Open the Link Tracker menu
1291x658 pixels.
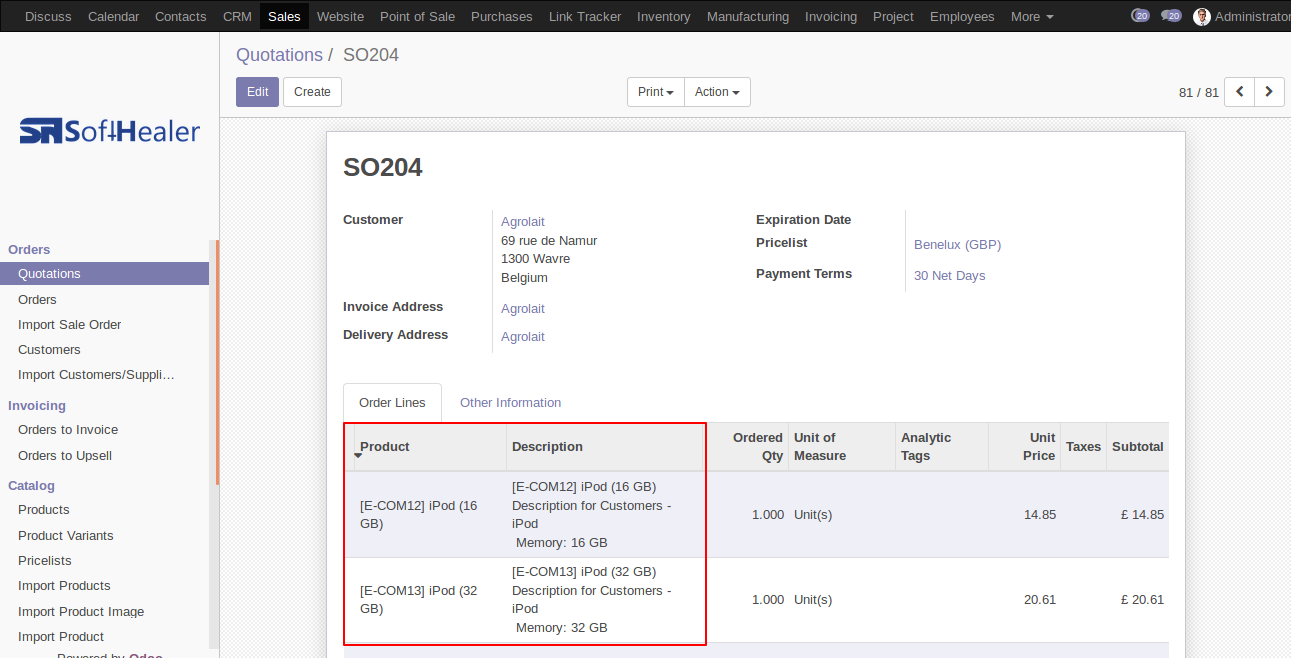tap(585, 17)
